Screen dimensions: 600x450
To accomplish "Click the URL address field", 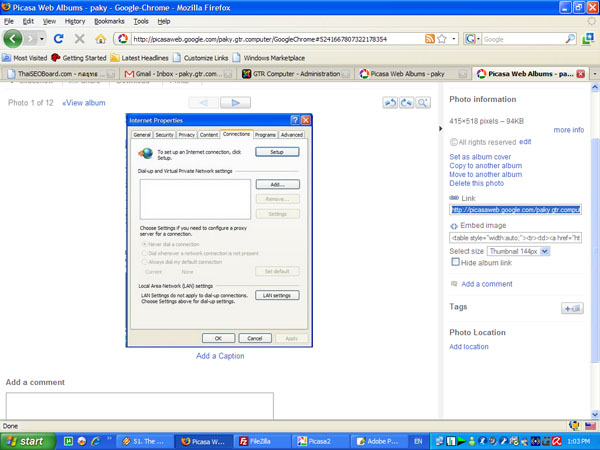I will click(277, 39).
